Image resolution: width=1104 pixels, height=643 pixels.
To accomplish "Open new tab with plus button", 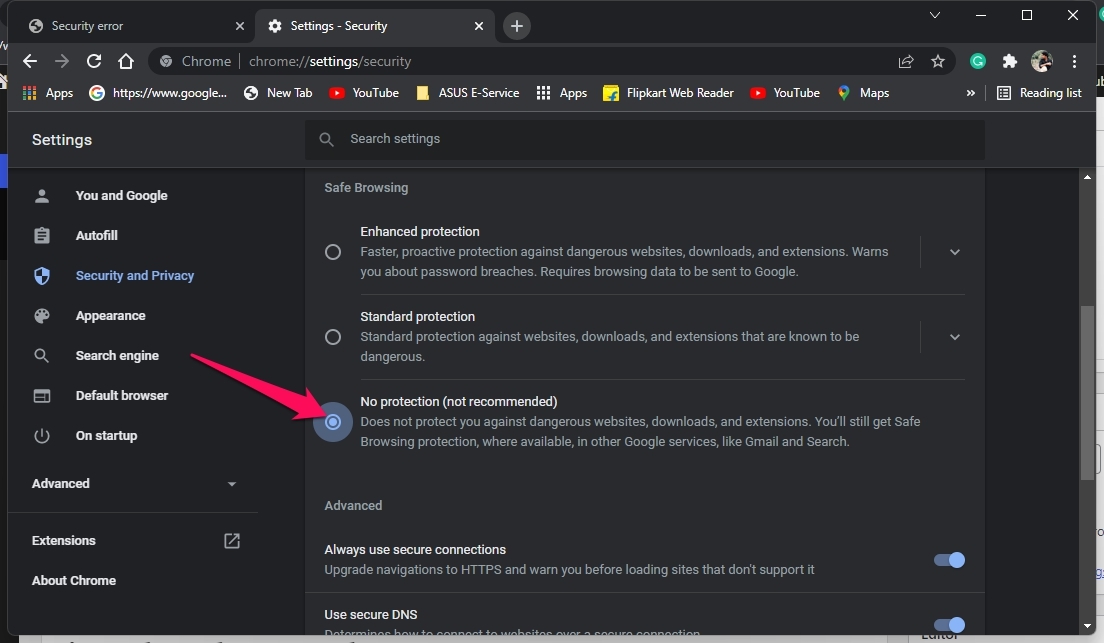I will [516, 26].
